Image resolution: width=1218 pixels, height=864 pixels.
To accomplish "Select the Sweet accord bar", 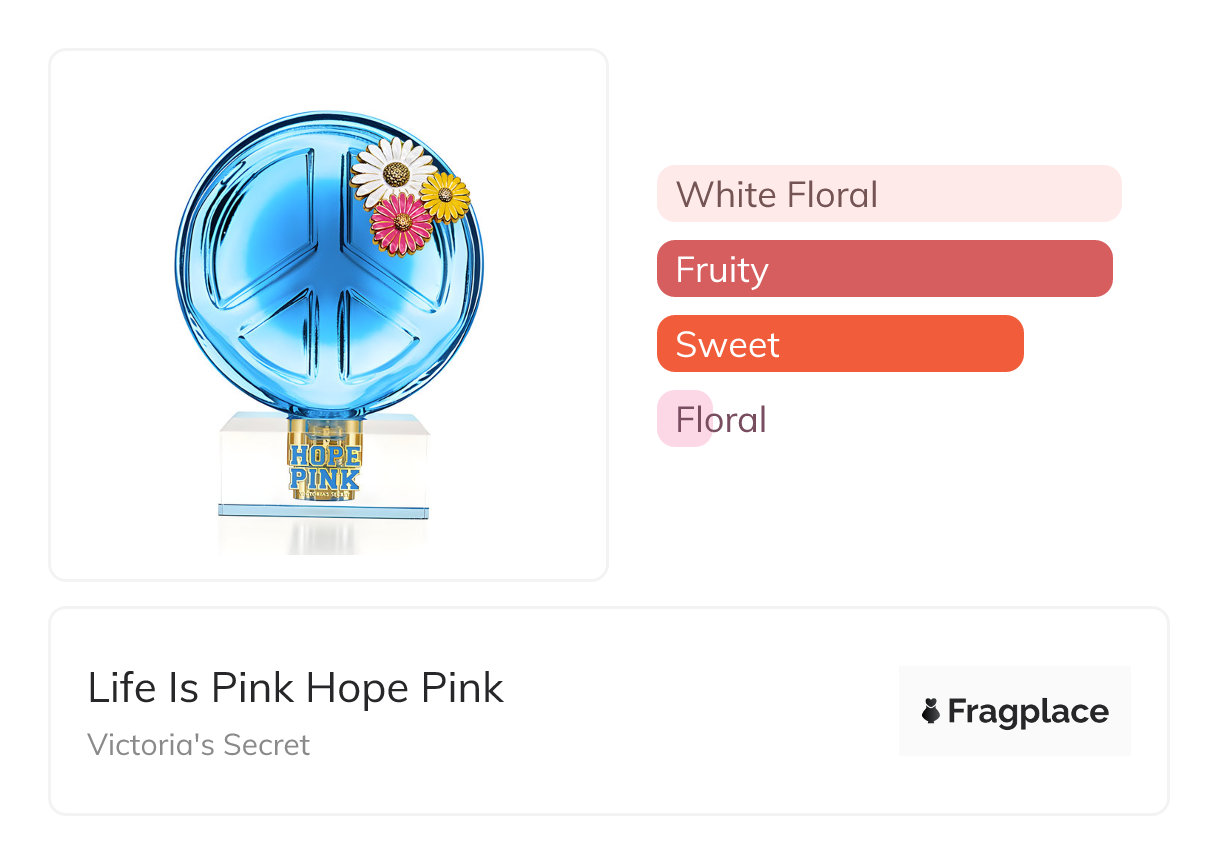I will click(x=840, y=344).
